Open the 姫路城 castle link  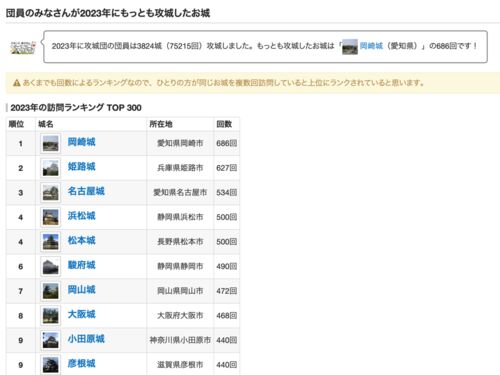coord(81,167)
